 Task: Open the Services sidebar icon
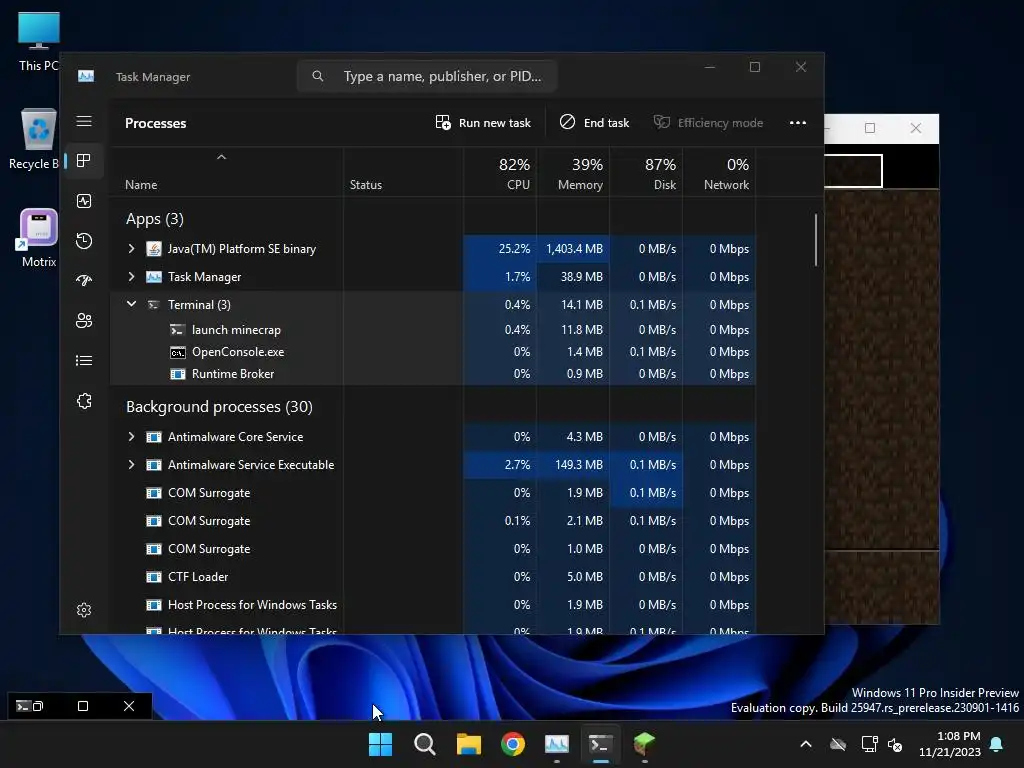point(84,401)
